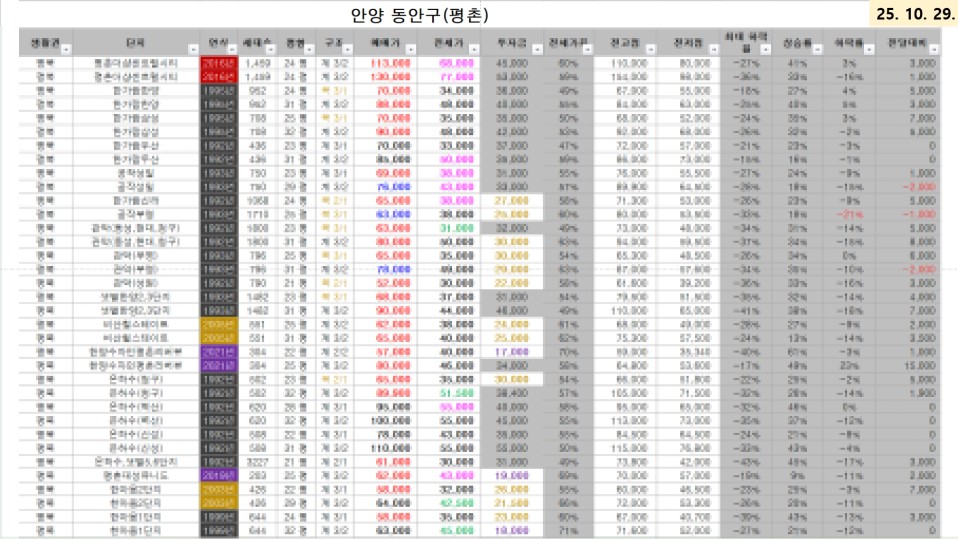Image resolution: width=958 pixels, height=539 pixels.
Task: Click the purple 17,000 investment cell
Action: tap(511, 352)
